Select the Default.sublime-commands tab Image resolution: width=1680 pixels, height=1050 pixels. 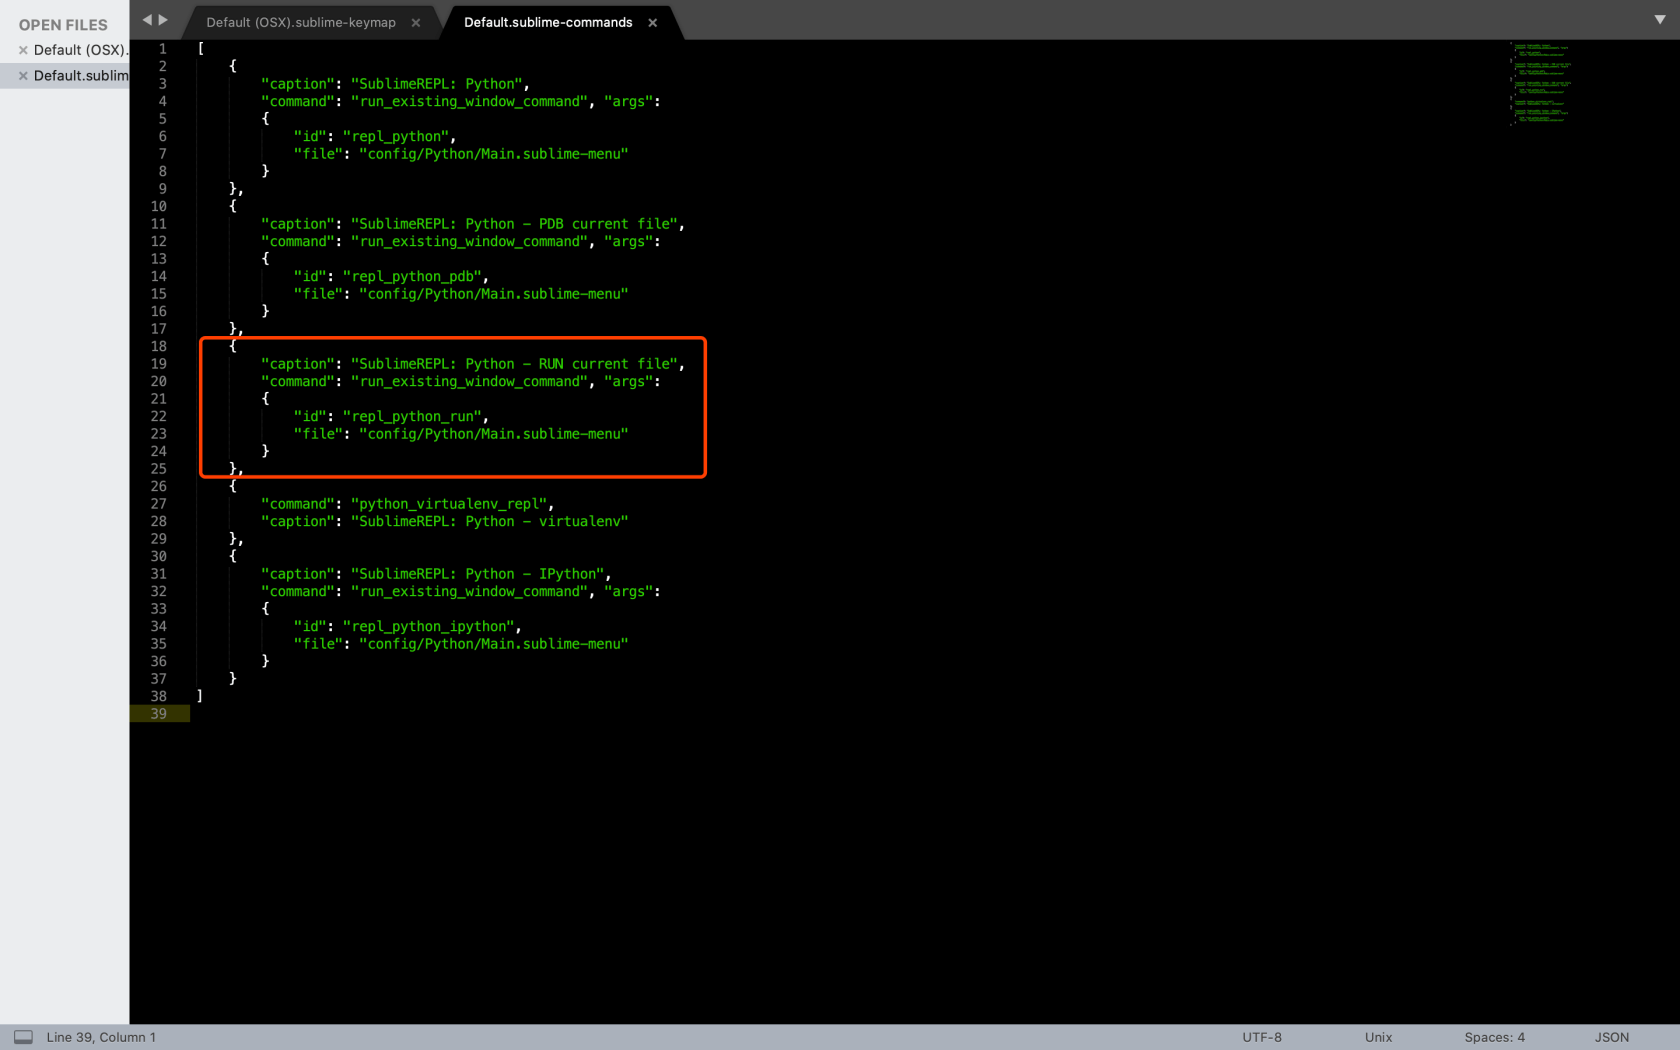(x=548, y=22)
